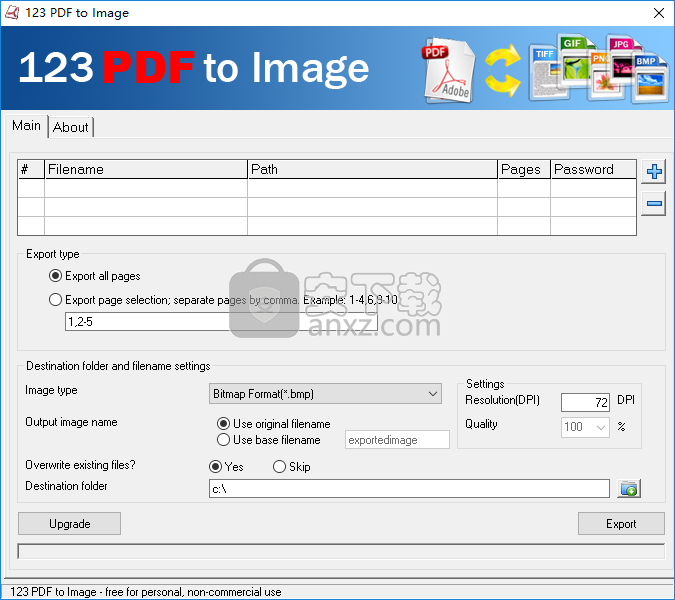Choose Export page selection radio button
Screen dimensions: 675x600
pos(55,299)
